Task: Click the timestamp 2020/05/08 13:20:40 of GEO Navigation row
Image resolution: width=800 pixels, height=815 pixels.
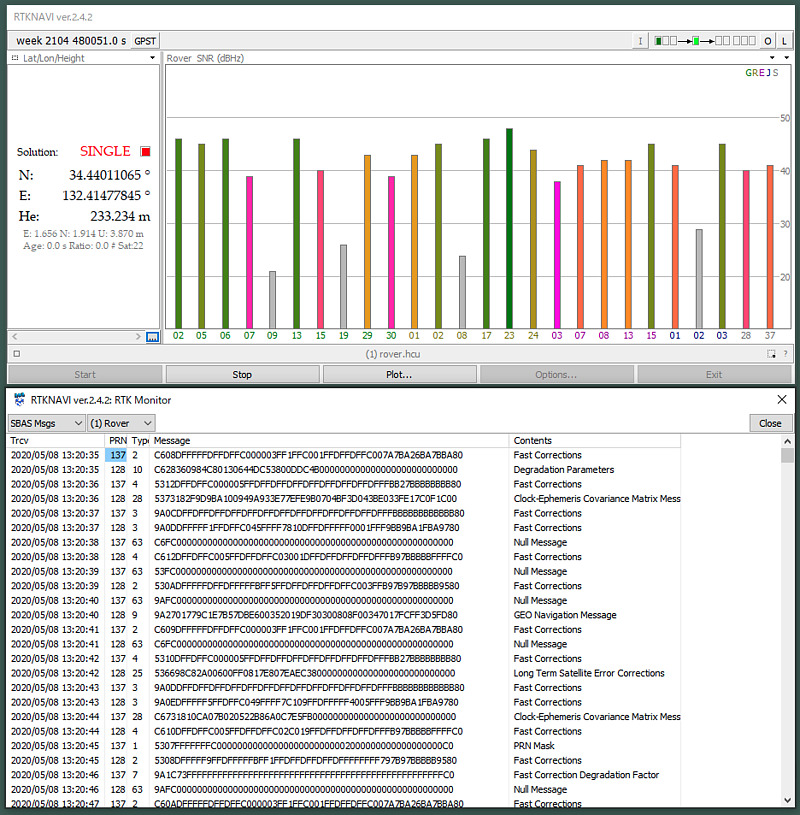Action: click(x=55, y=615)
